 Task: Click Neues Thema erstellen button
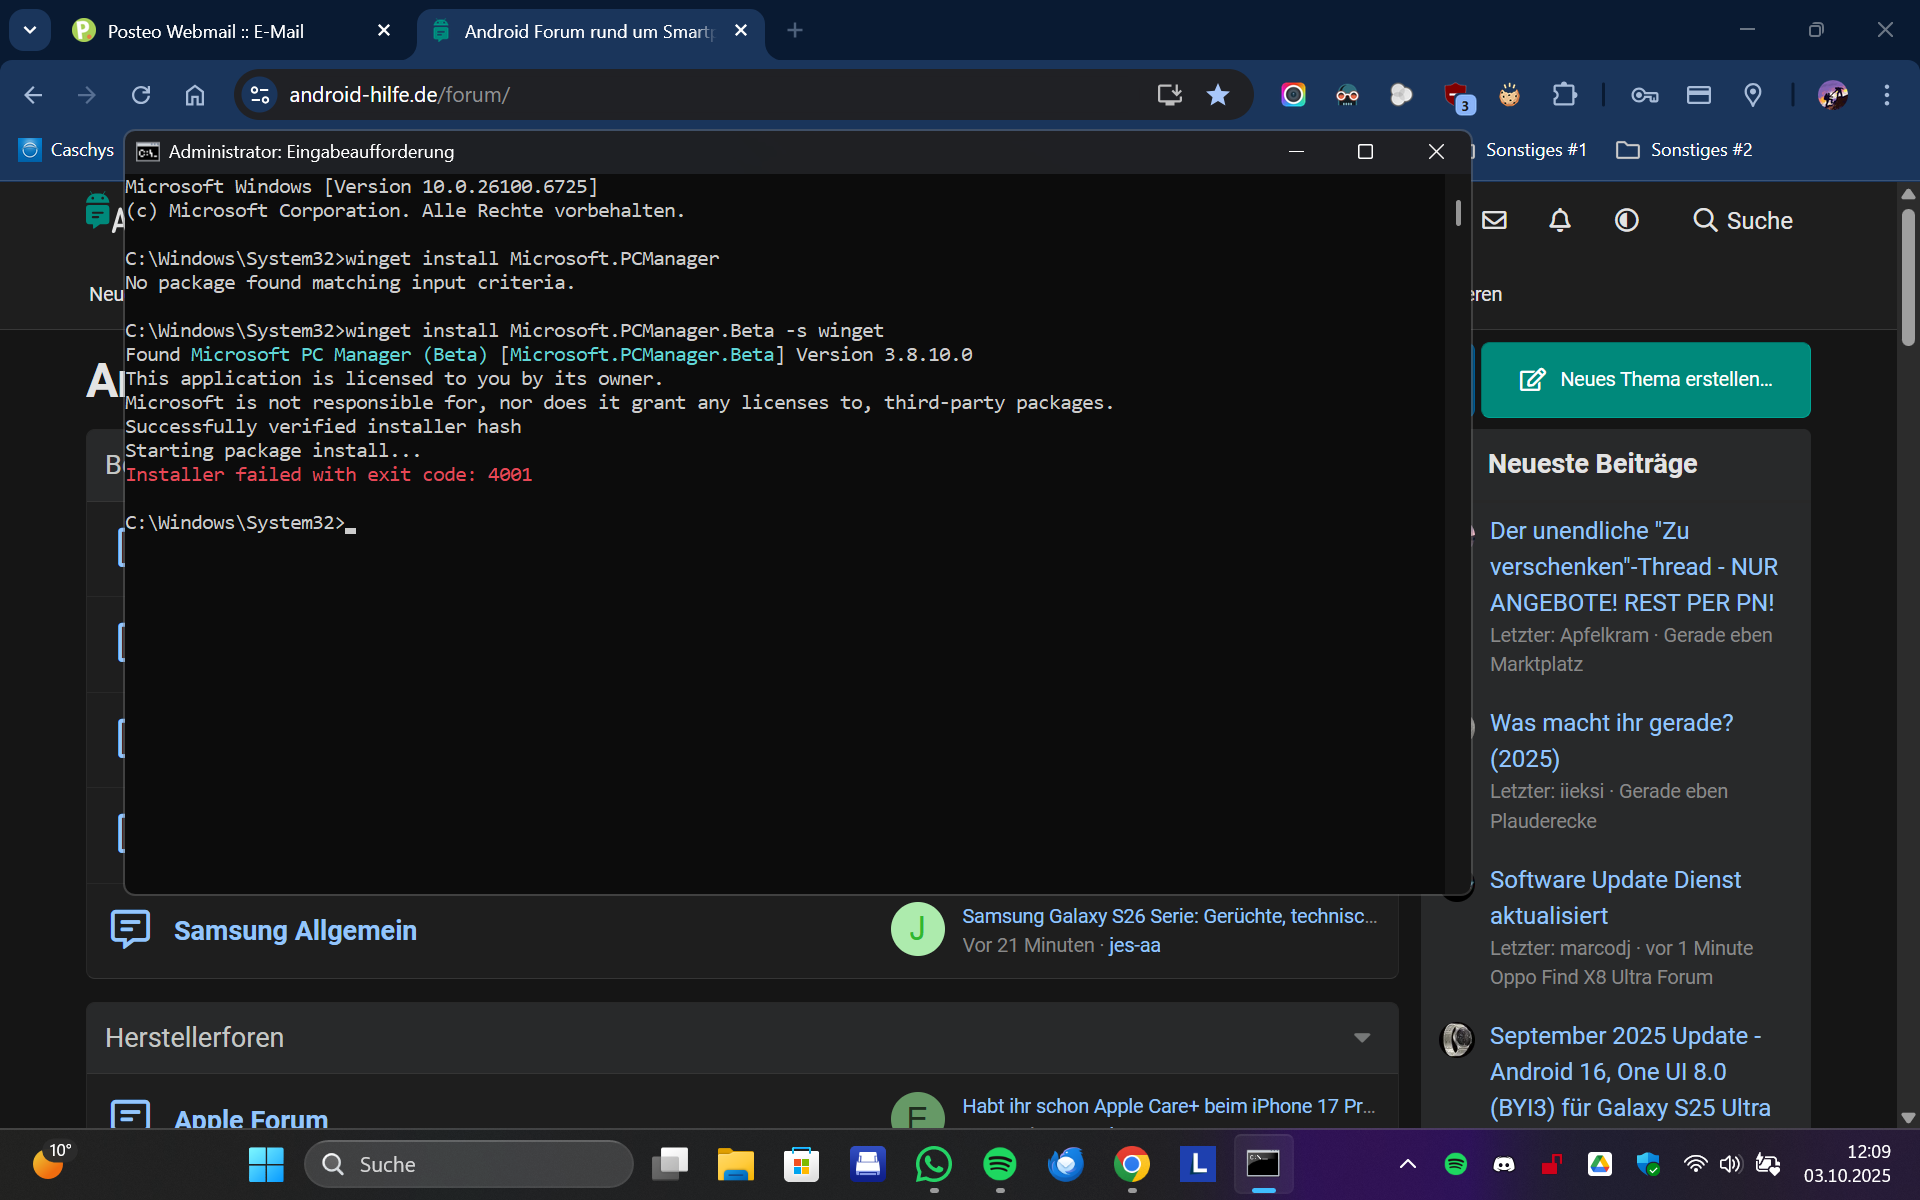tap(1645, 380)
